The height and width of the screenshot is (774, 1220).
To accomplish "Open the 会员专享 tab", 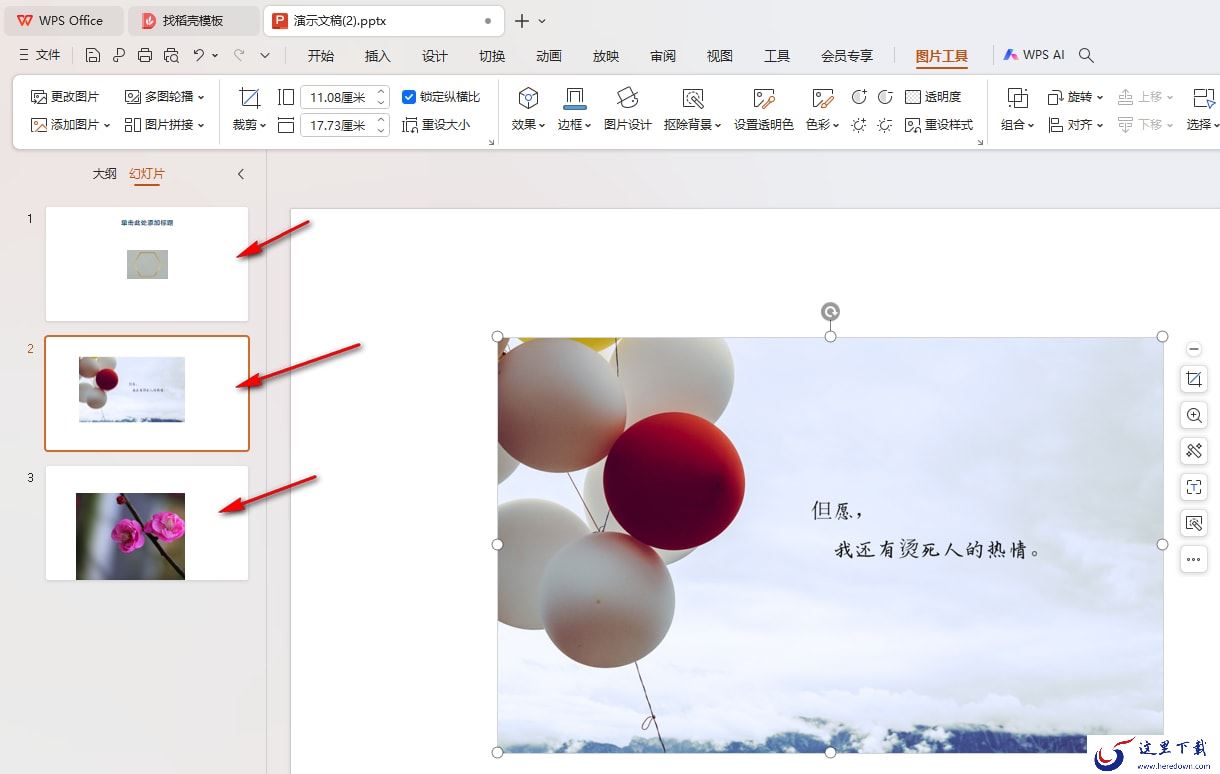I will (847, 56).
